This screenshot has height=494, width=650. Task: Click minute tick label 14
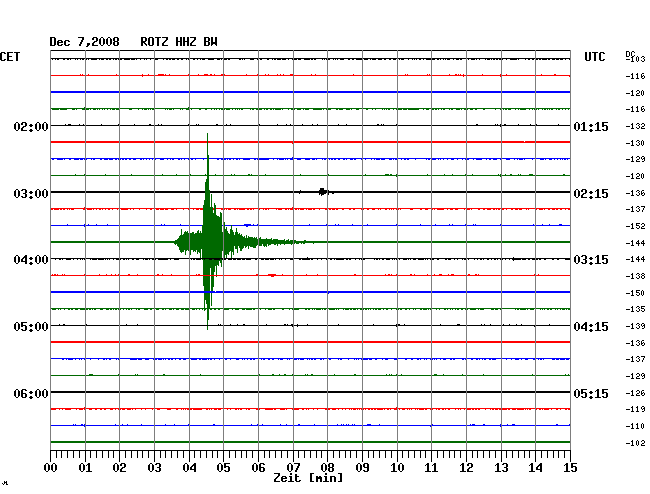535,467
